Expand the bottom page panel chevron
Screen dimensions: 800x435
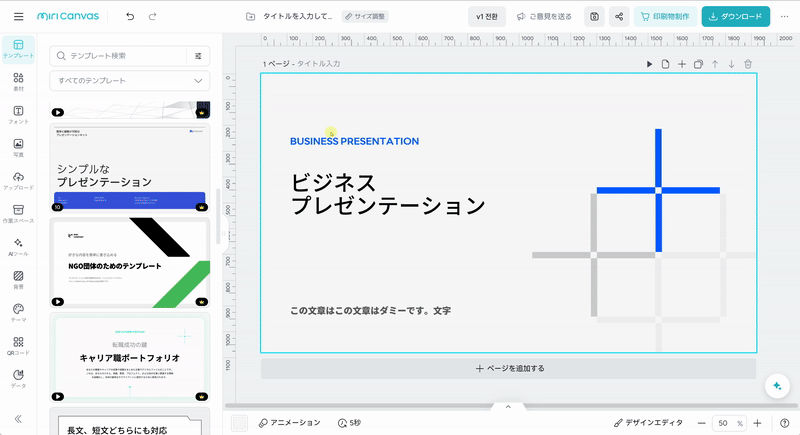pyautogui.click(x=508, y=407)
